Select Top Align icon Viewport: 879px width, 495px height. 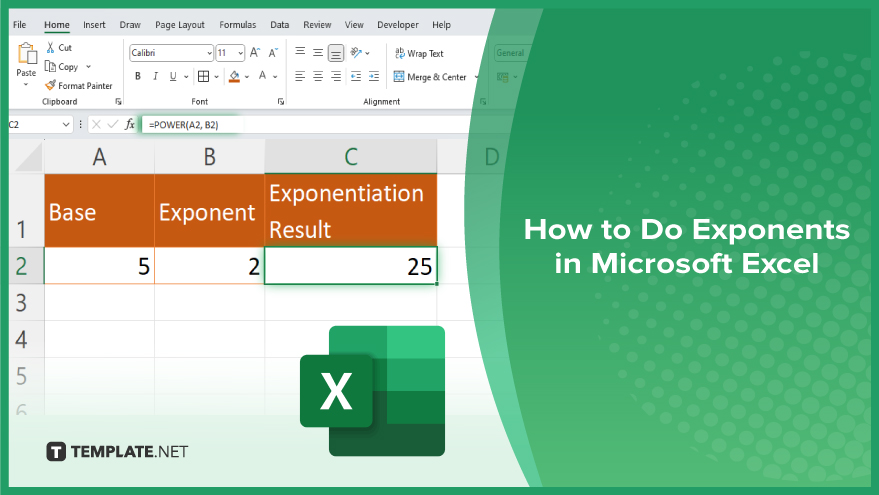pos(300,52)
